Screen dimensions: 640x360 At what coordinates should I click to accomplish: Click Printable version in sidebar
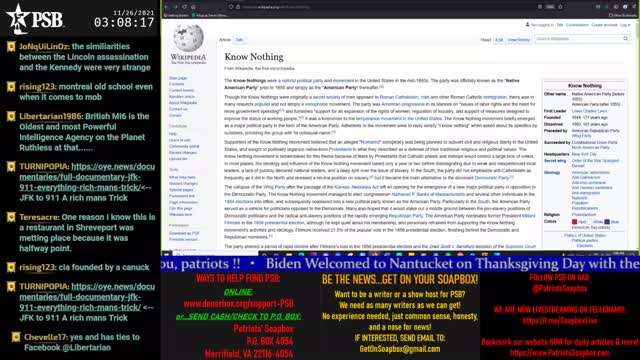click(183, 239)
